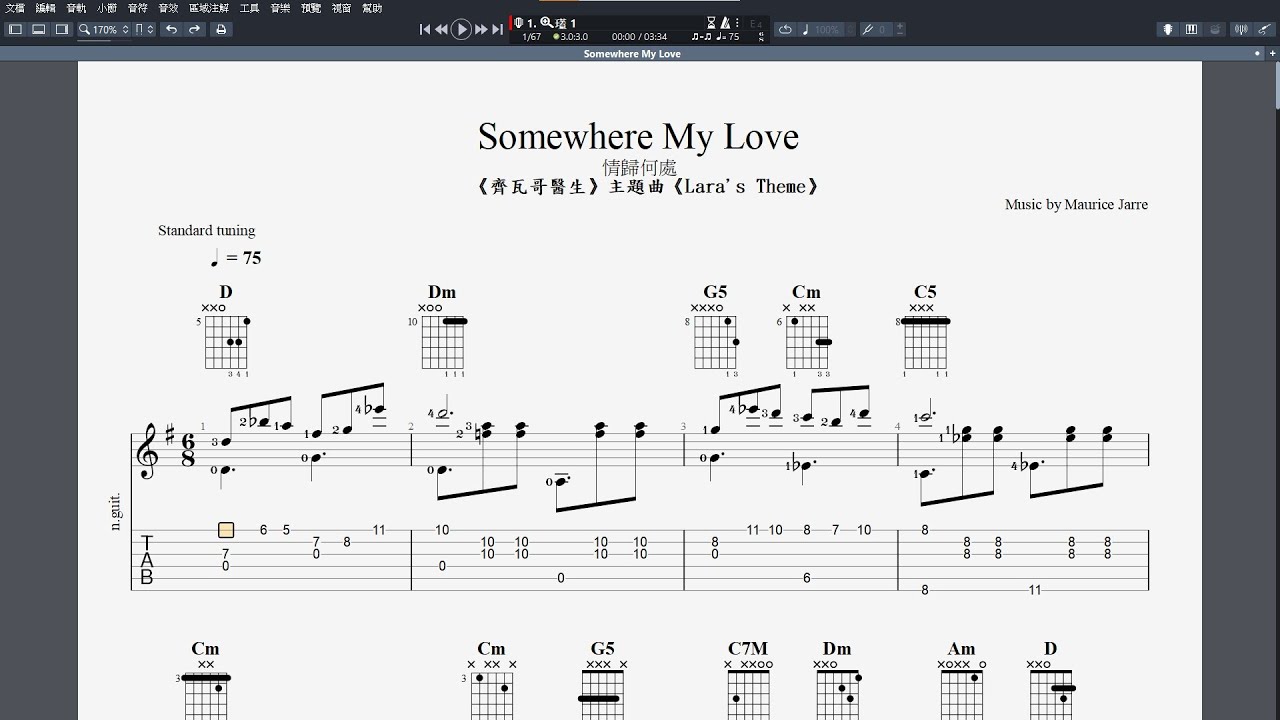
Task: Redo the last undone action
Action: 195,30
